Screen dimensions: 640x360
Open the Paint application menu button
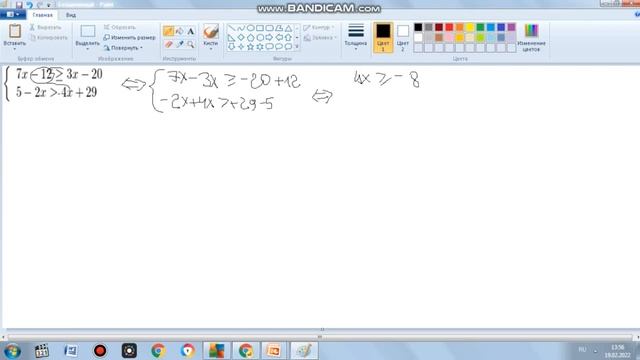[x=13, y=15]
